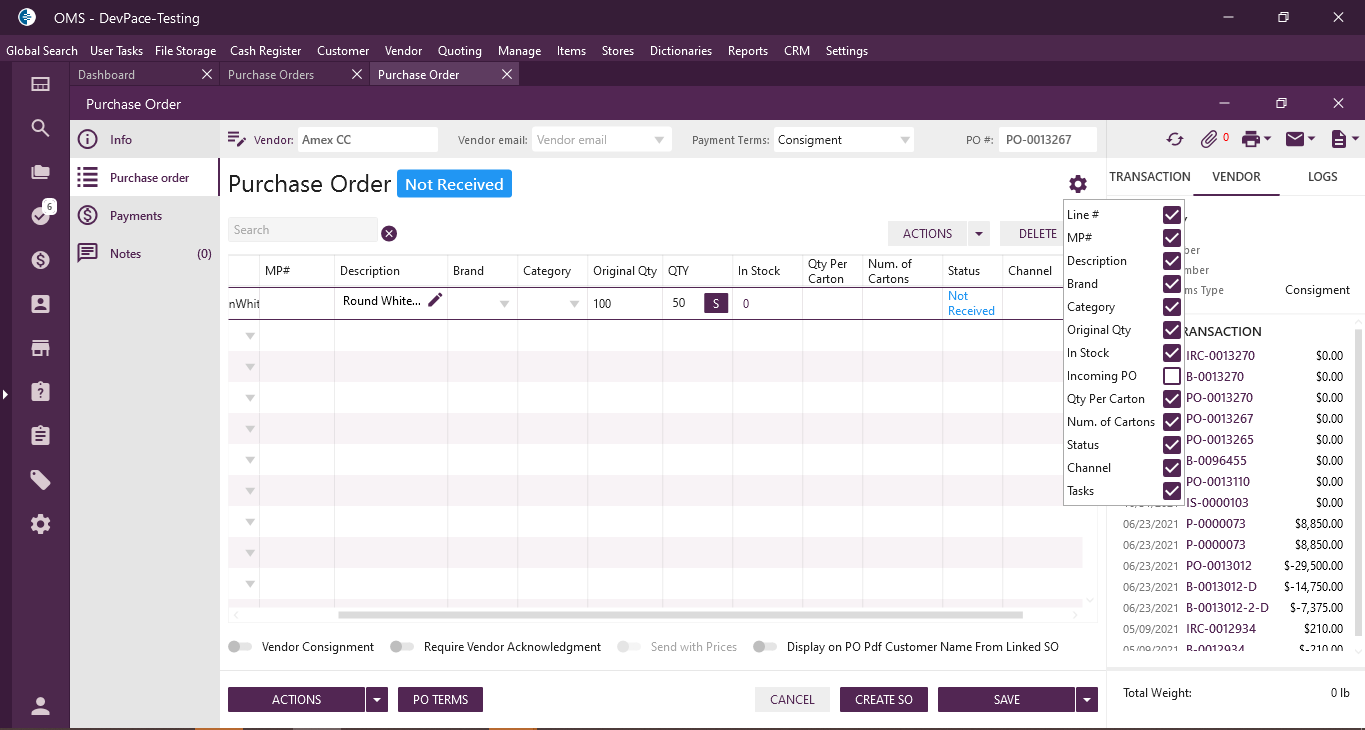
Task: Expand the SAVE button dropdown arrow
Action: (x=1087, y=700)
